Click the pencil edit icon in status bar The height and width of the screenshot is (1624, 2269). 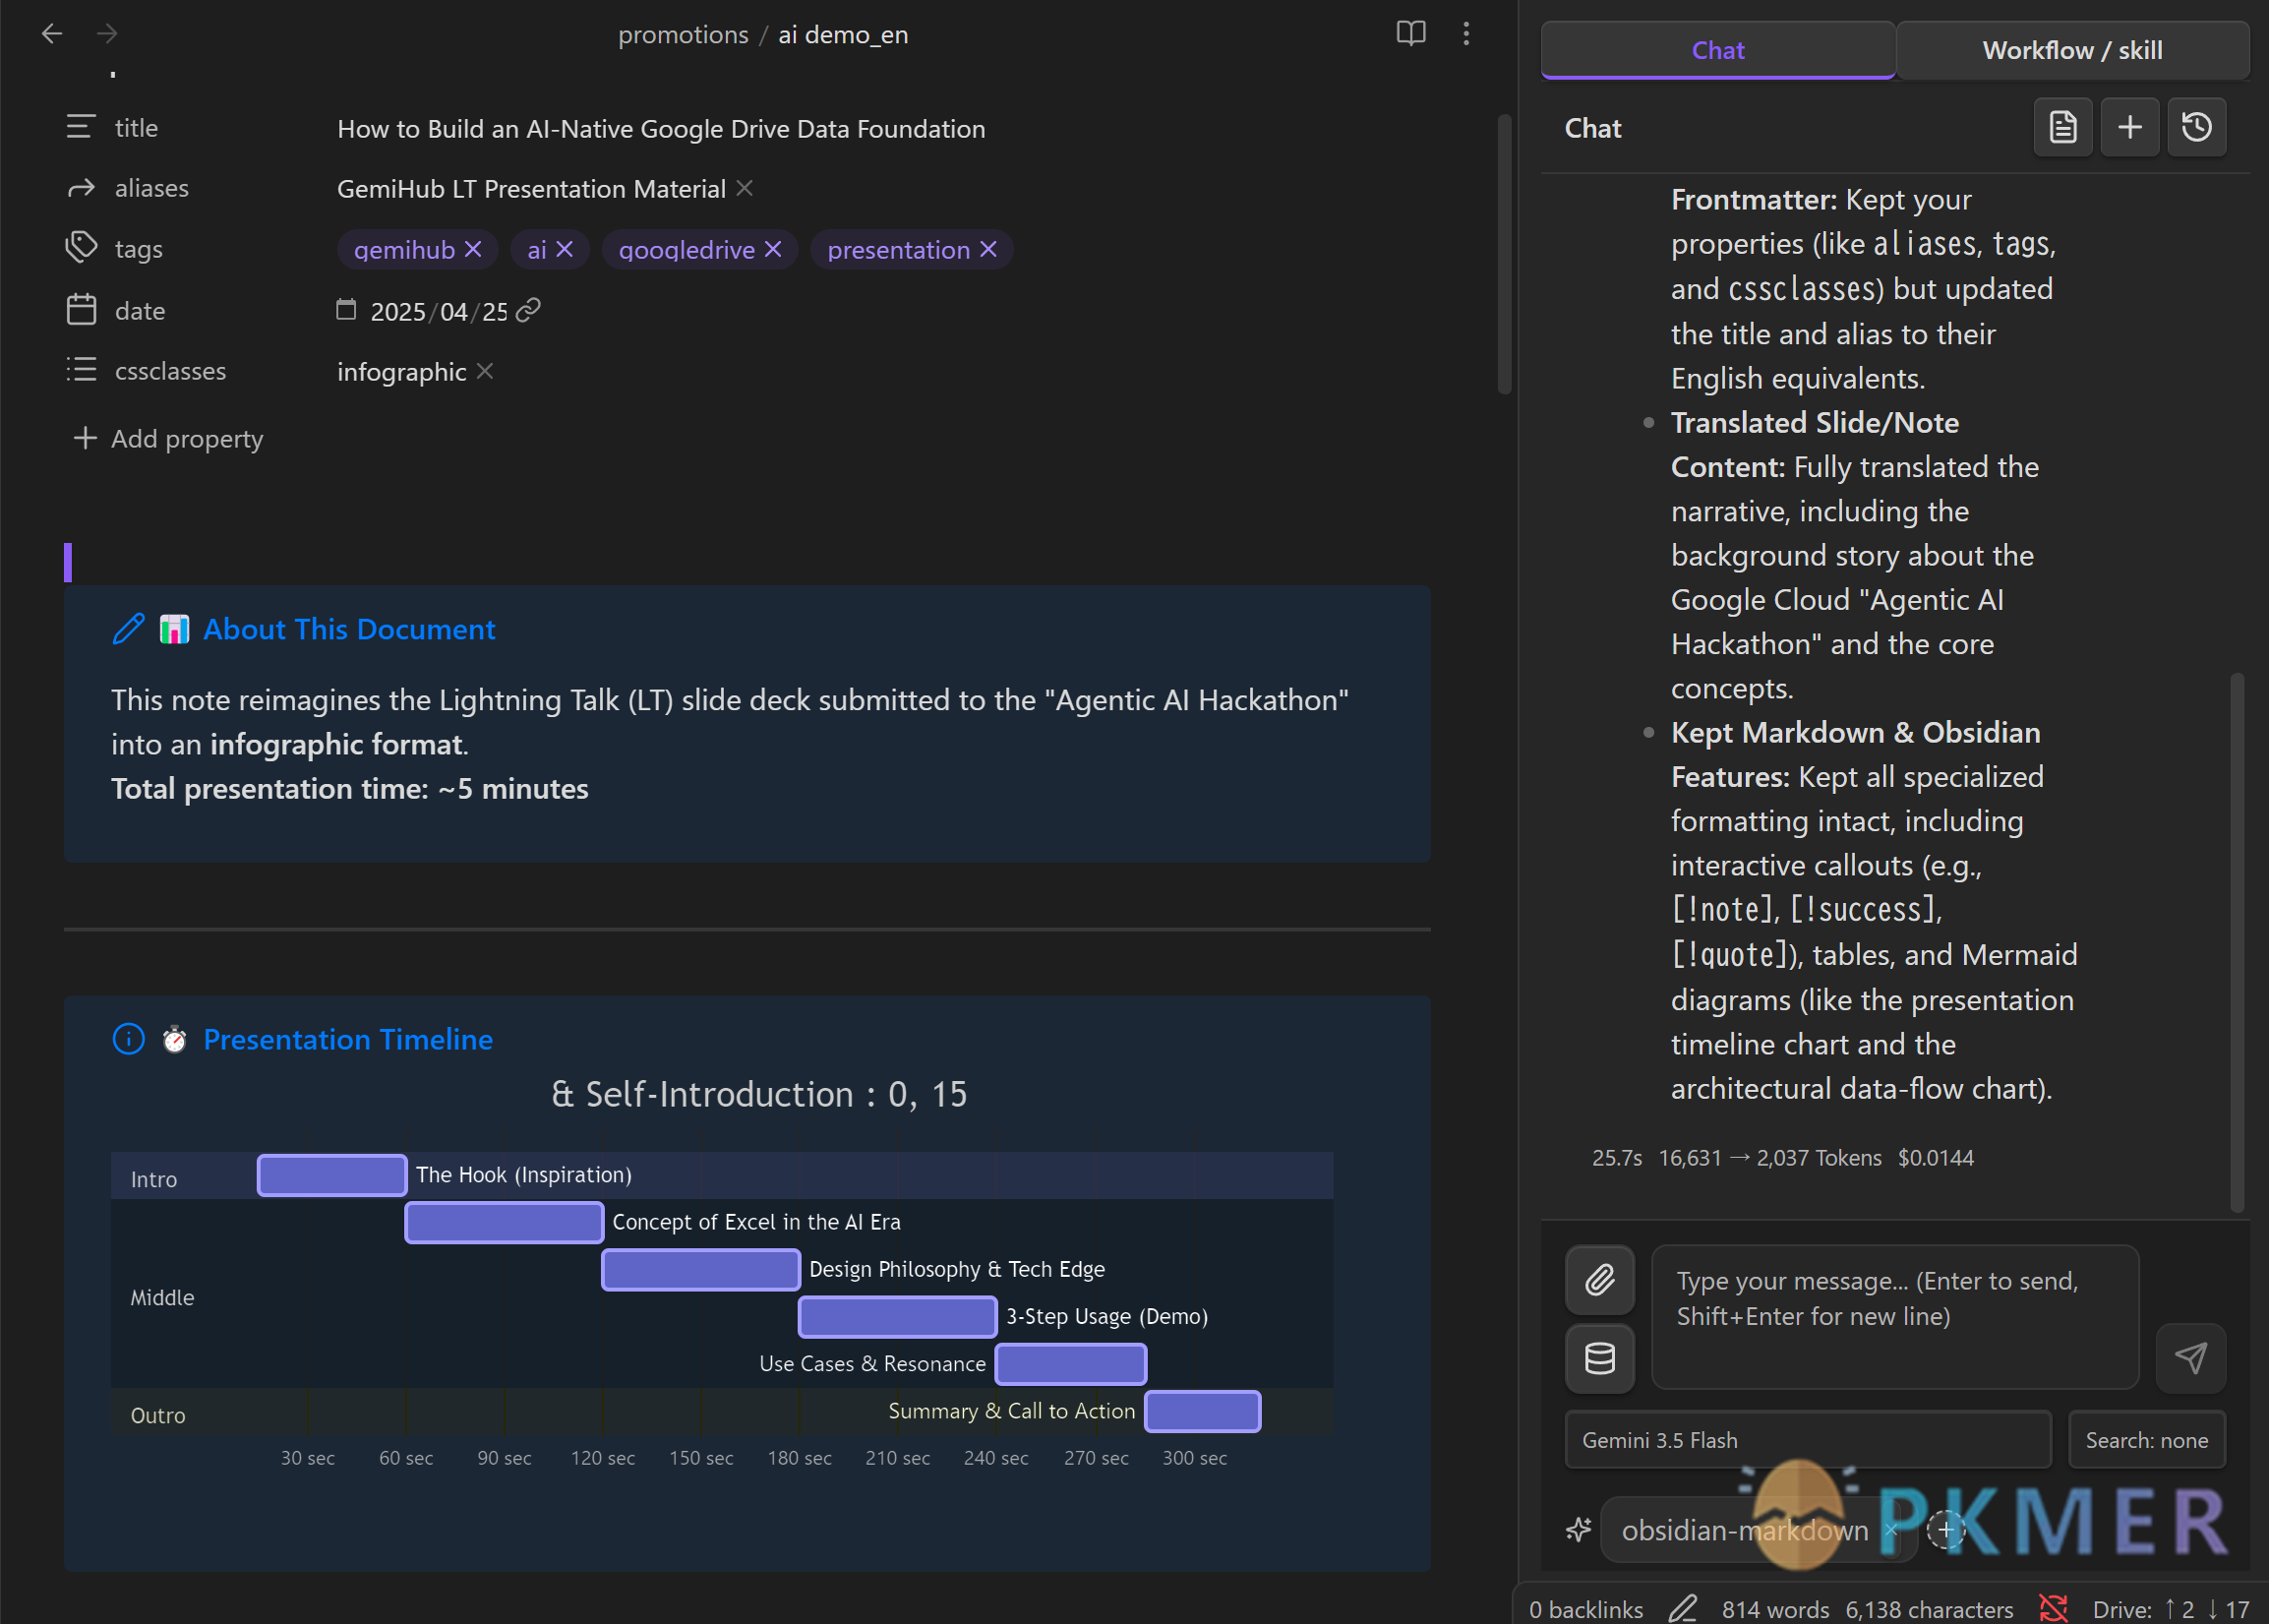pos(1683,1608)
